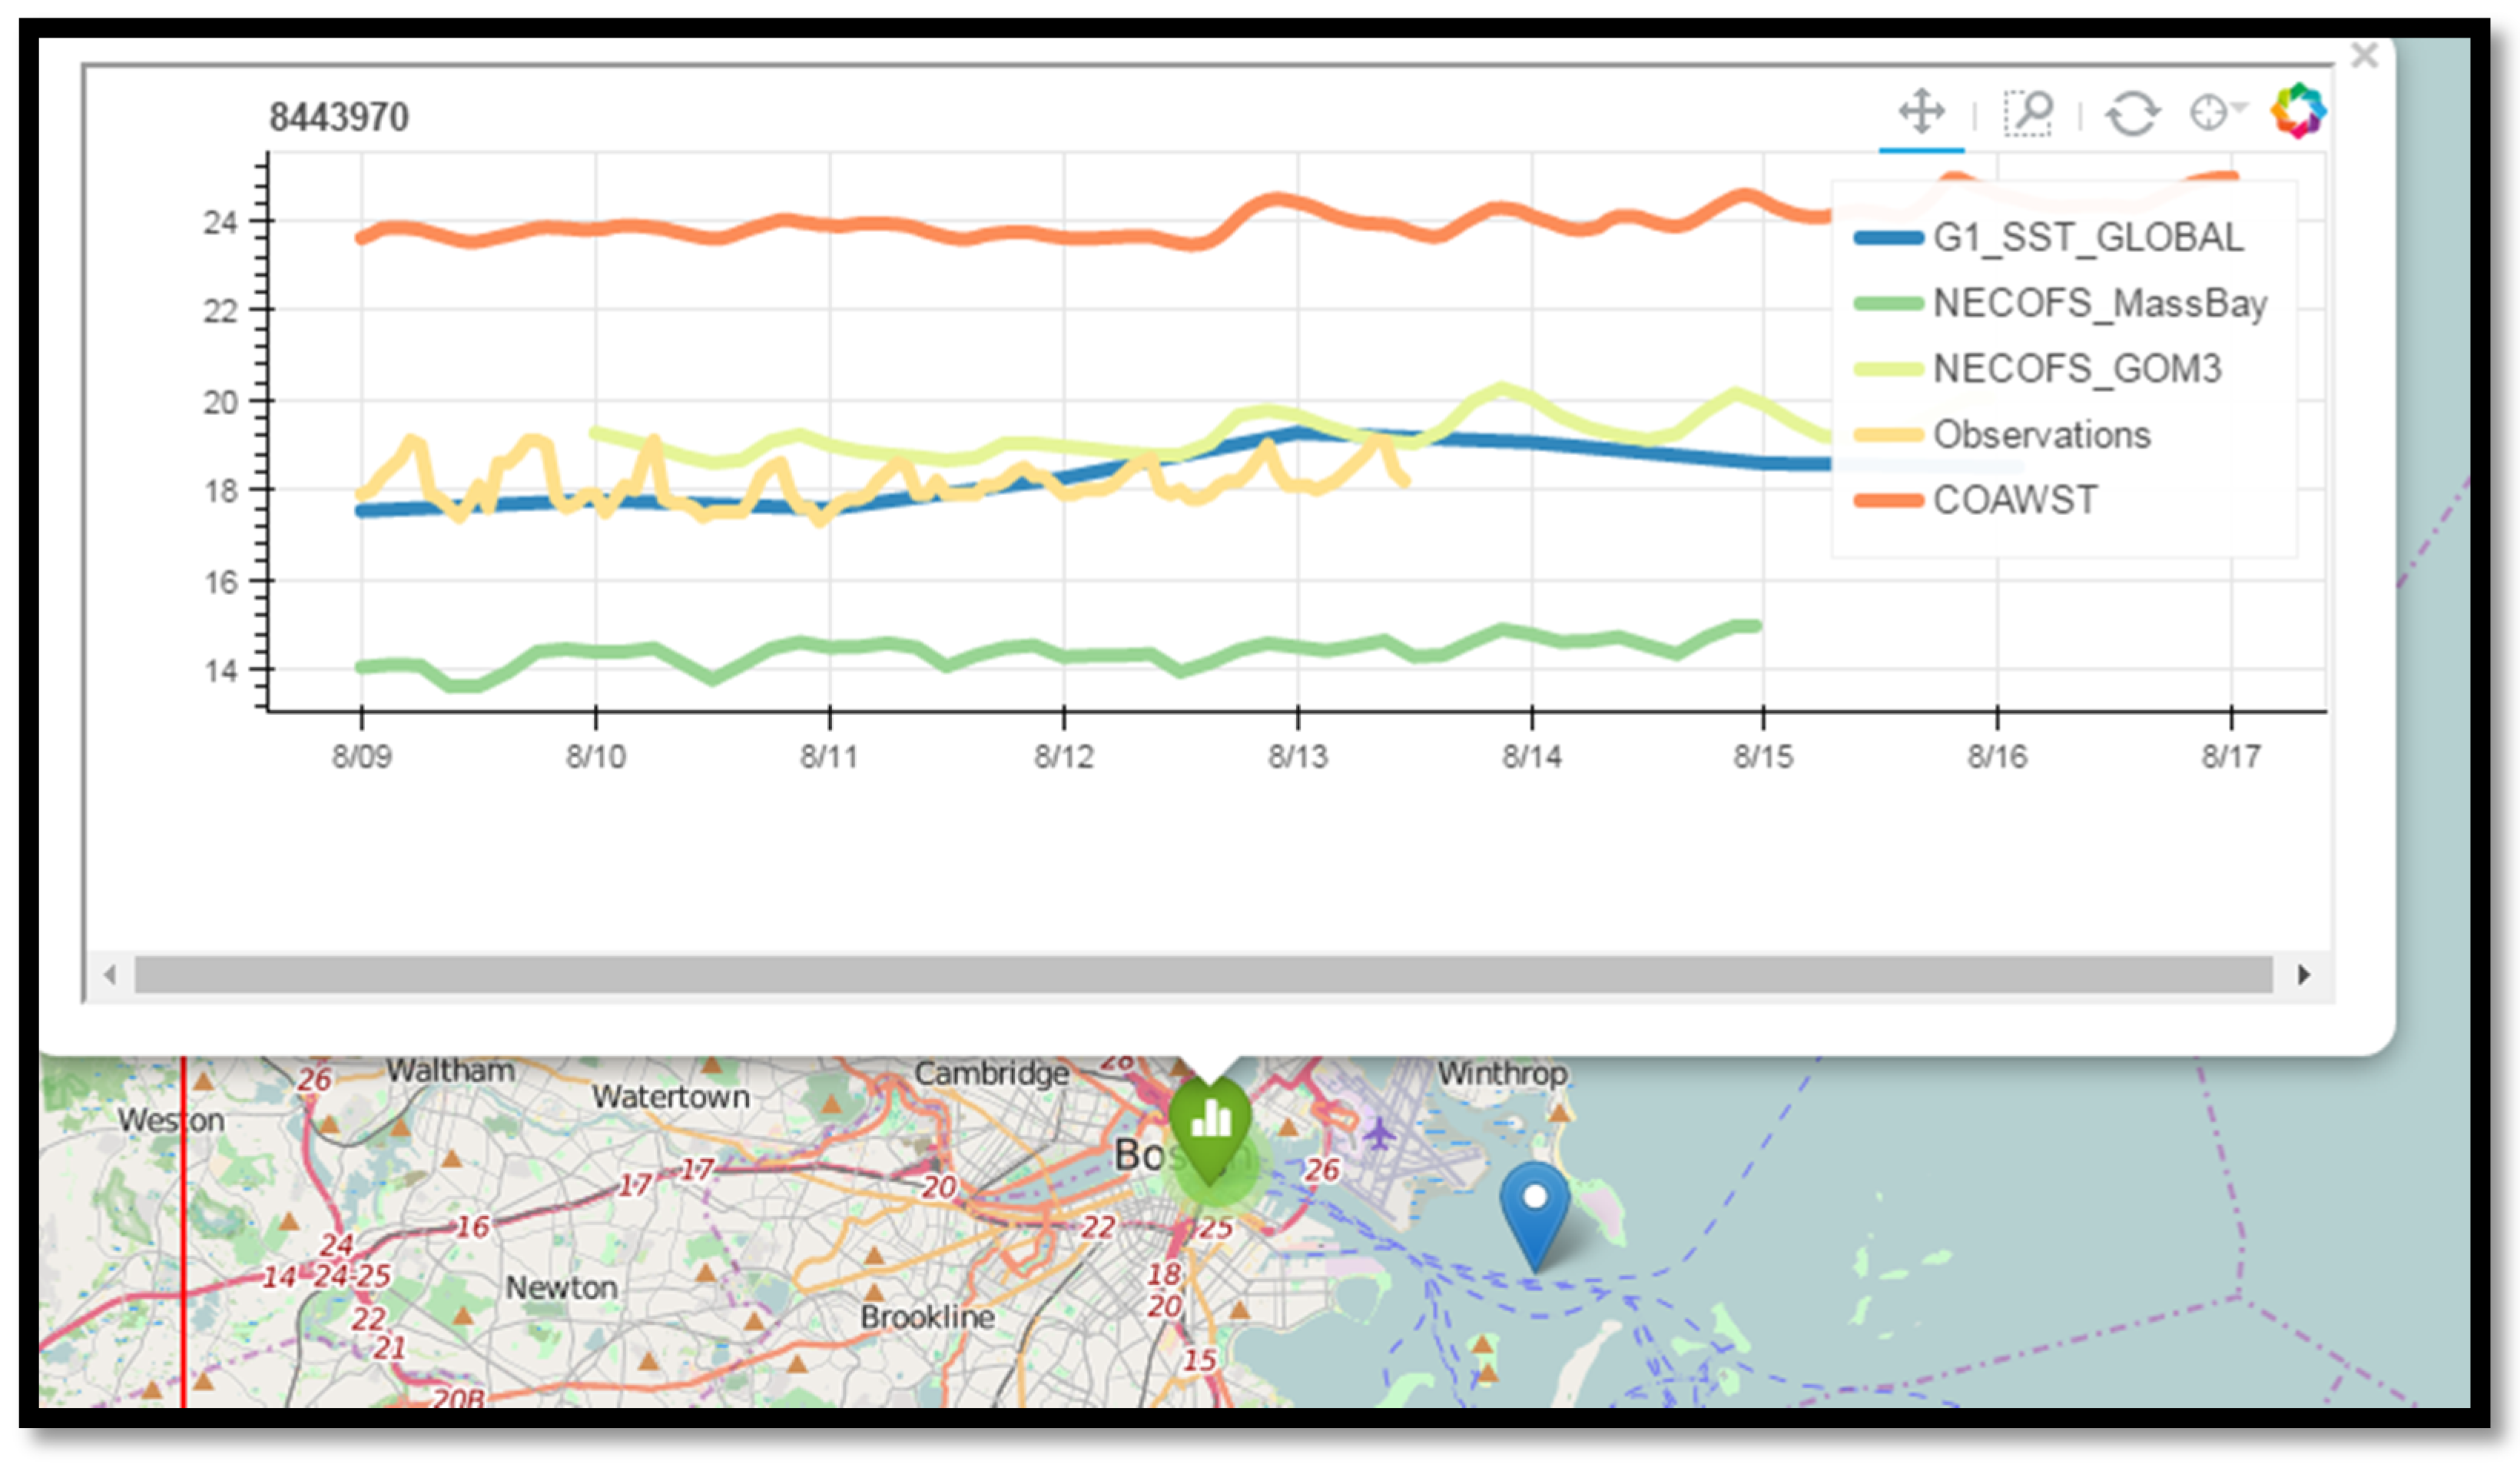Click scrollbar left arrow
Screen dimensions: 2520x1471
coord(110,974)
